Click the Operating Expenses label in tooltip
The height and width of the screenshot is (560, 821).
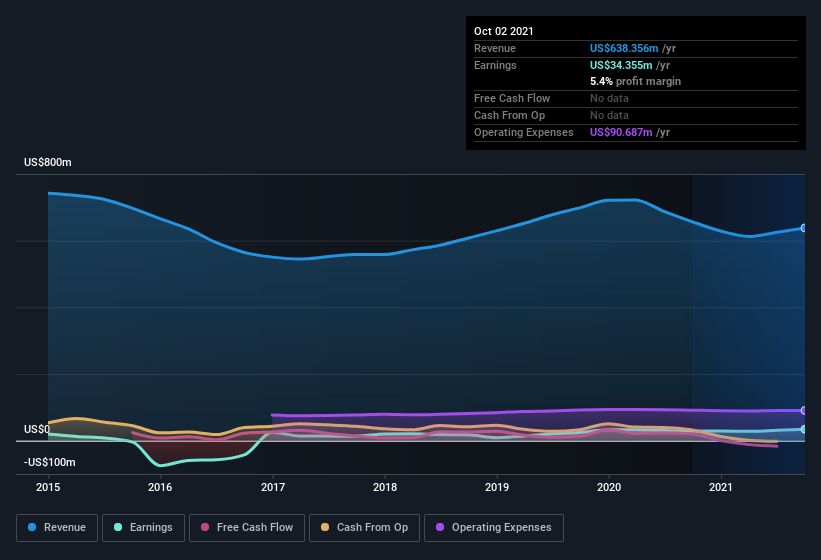pos(524,132)
